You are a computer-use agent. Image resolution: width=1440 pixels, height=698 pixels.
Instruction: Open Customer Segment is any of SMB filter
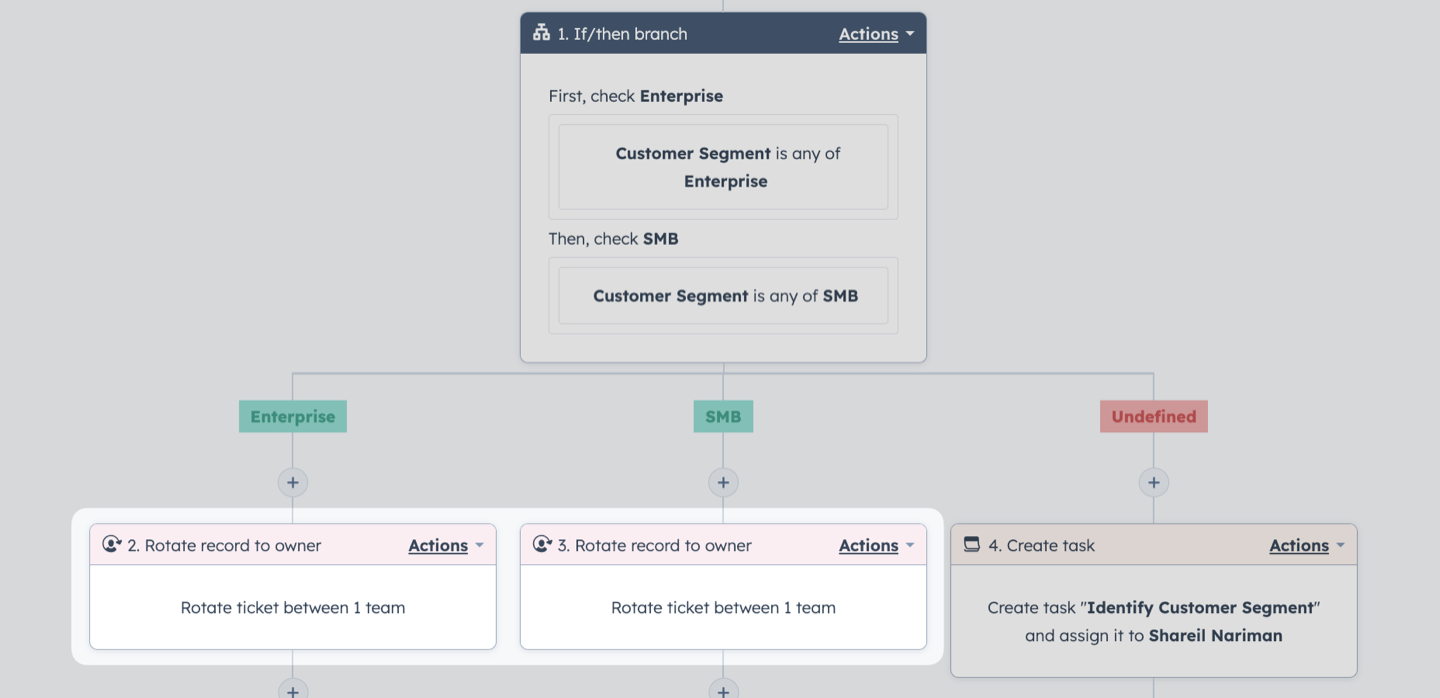pos(723,296)
